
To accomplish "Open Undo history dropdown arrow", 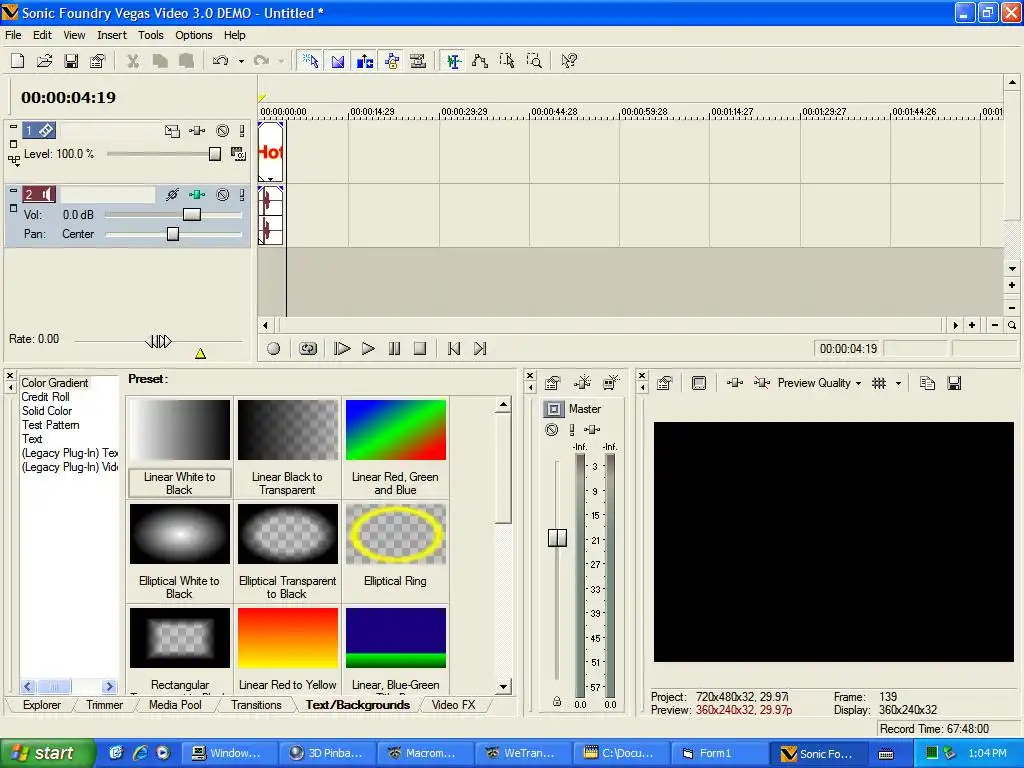I will click(x=241, y=61).
